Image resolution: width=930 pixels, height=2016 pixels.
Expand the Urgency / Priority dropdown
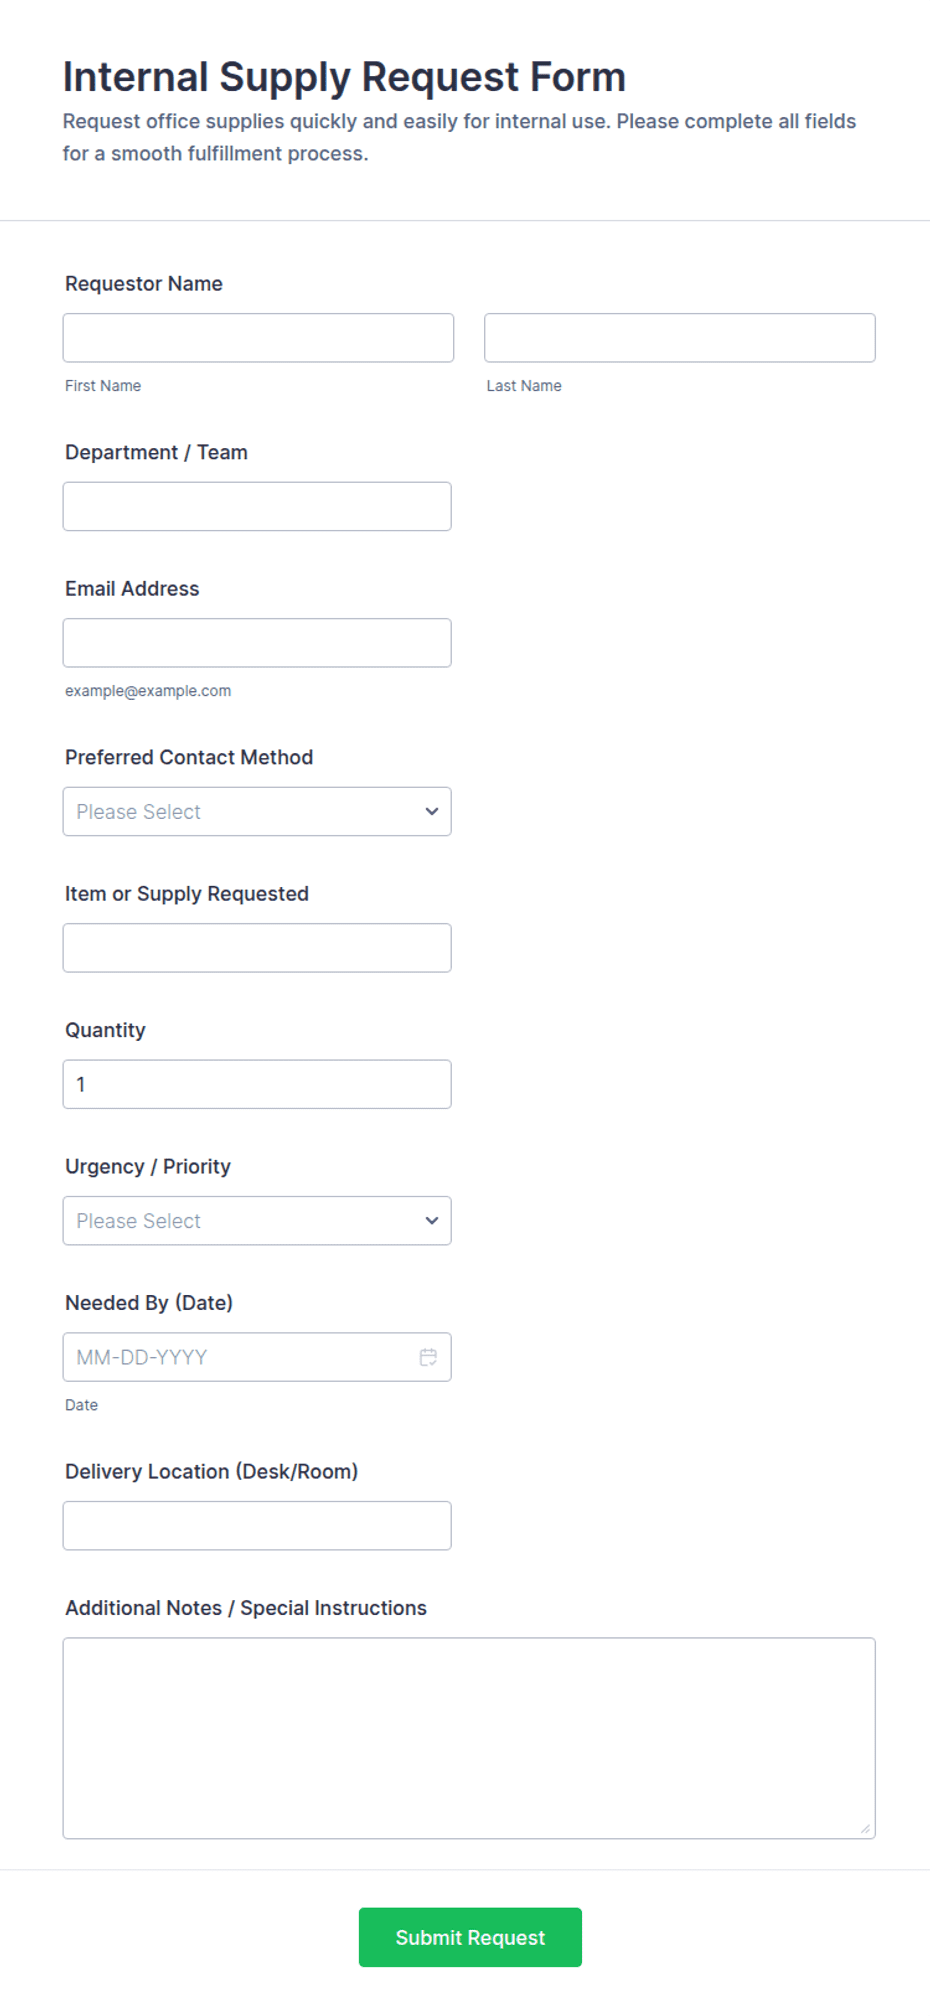click(257, 1220)
